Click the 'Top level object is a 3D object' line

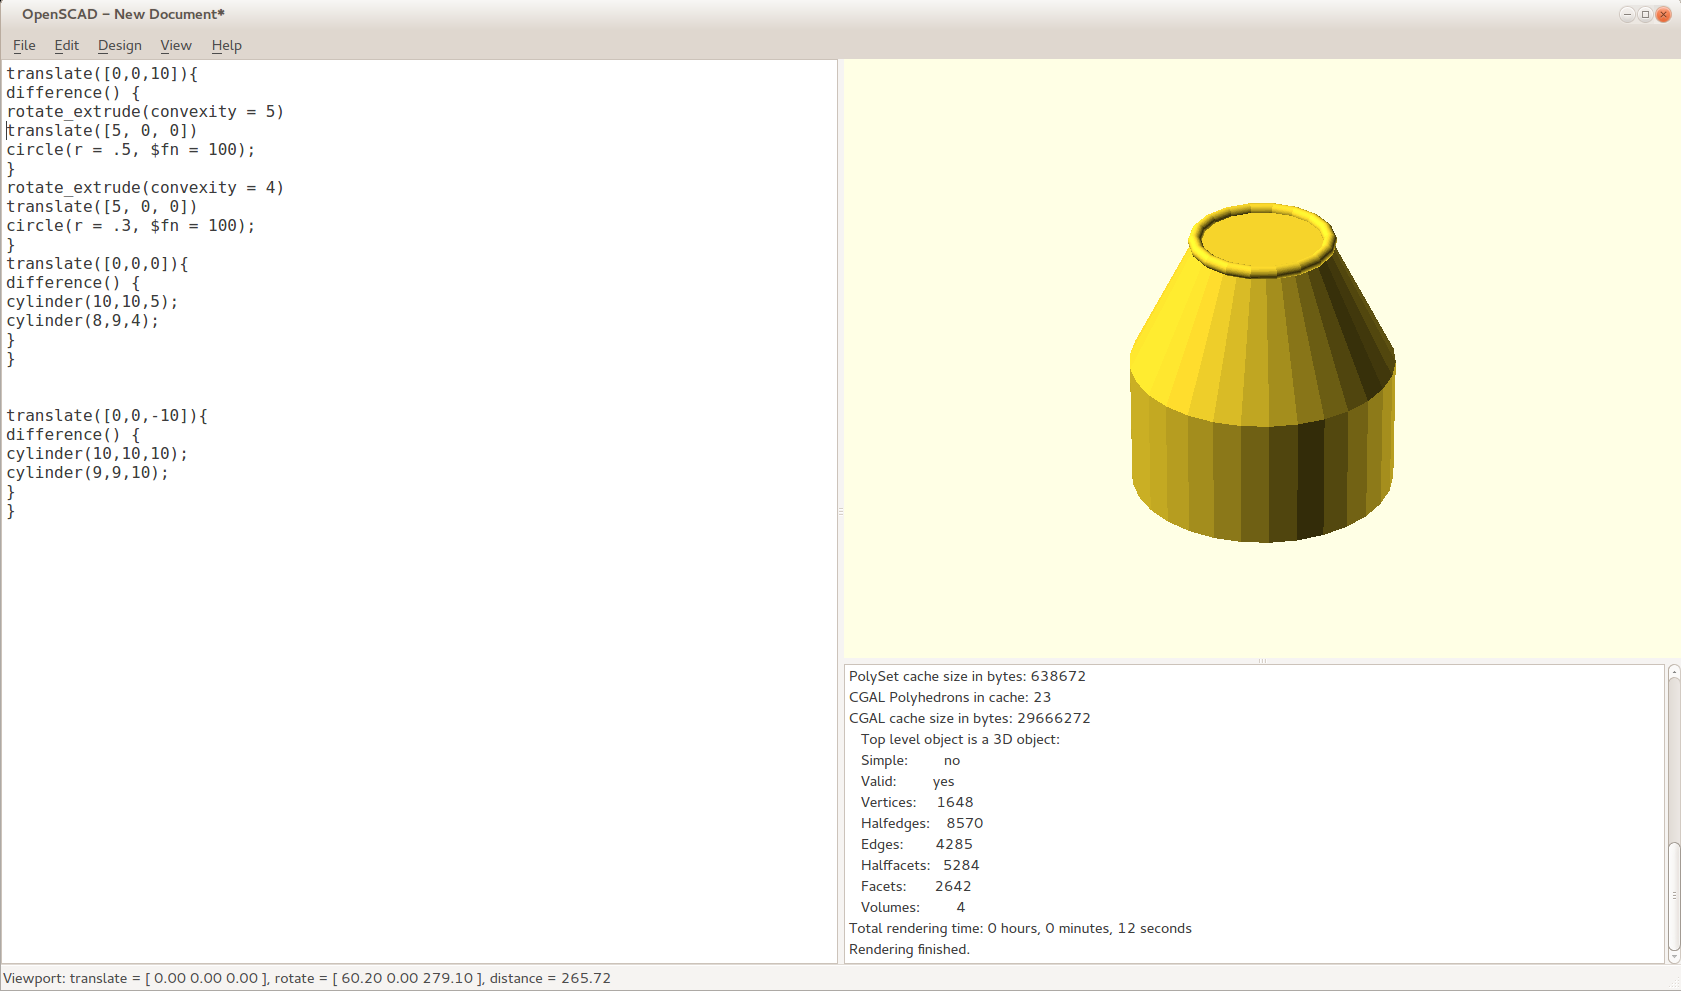click(x=960, y=739)
